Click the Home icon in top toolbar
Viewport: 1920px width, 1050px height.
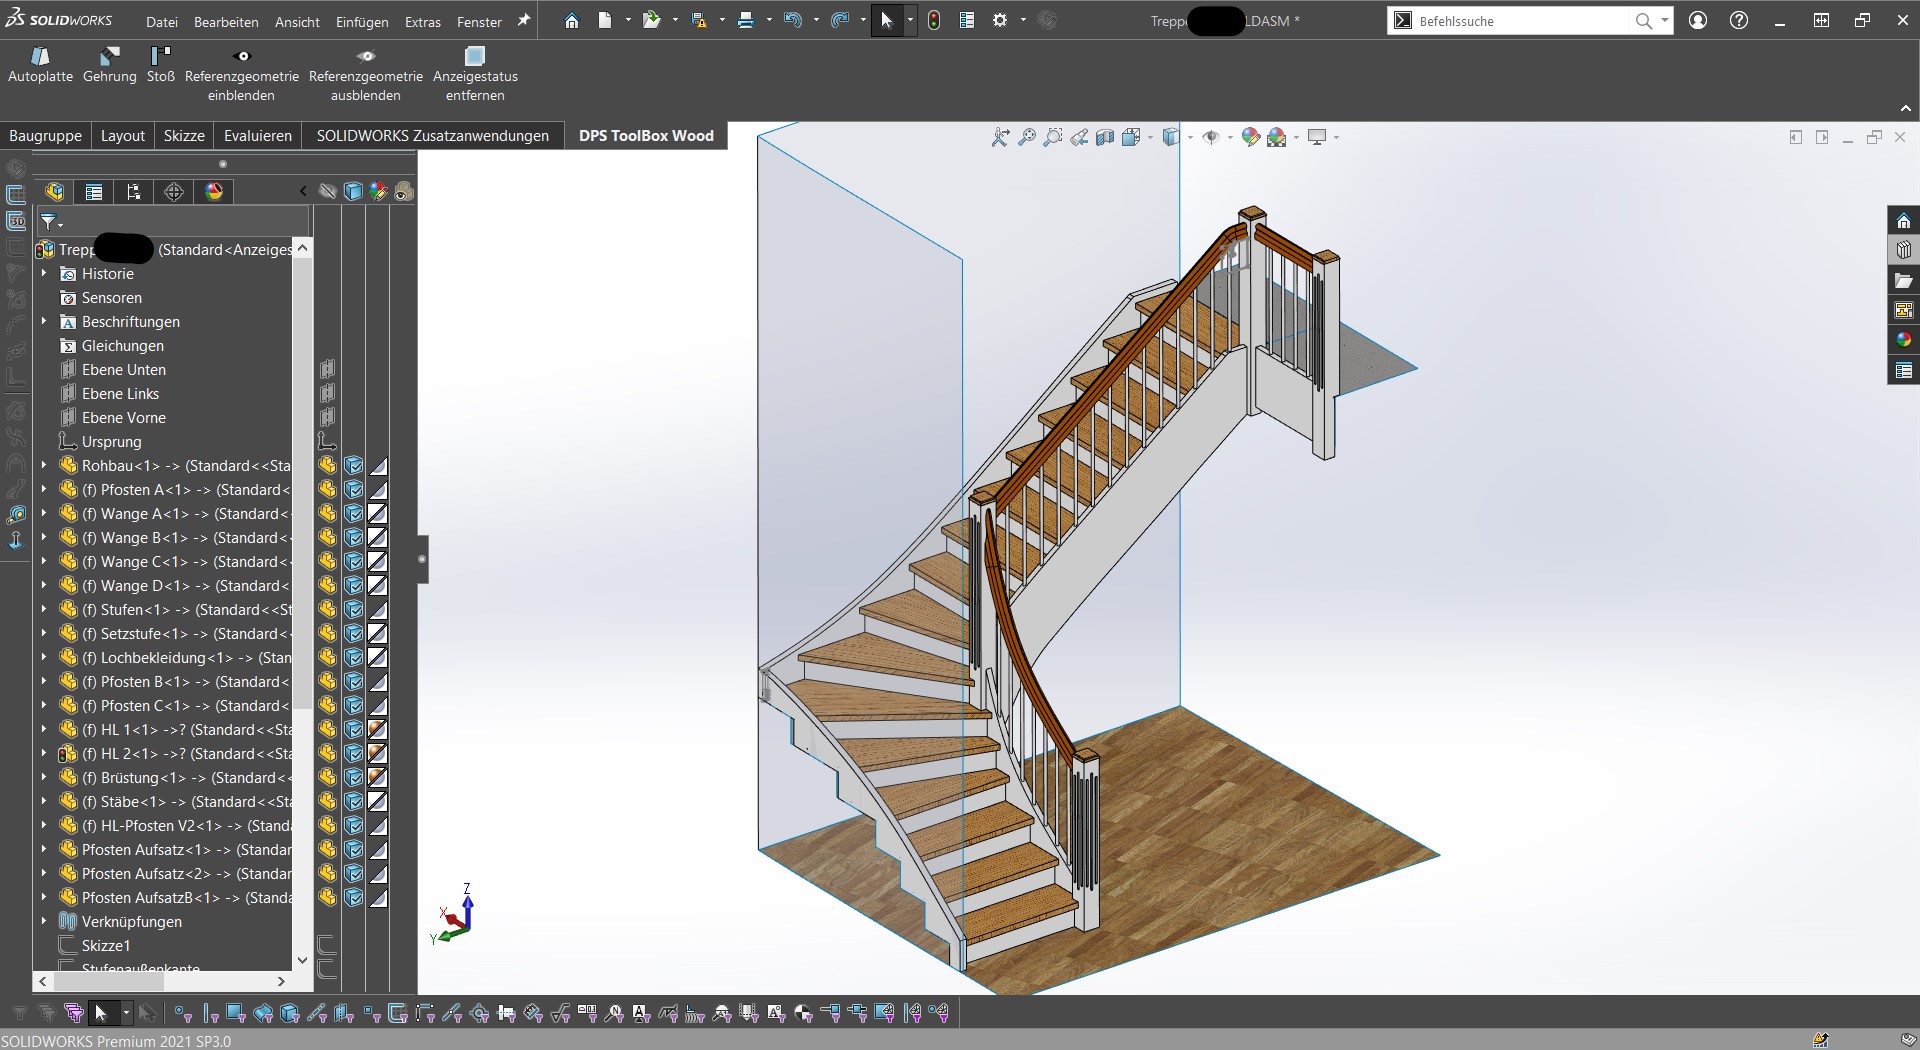[571, 21]
